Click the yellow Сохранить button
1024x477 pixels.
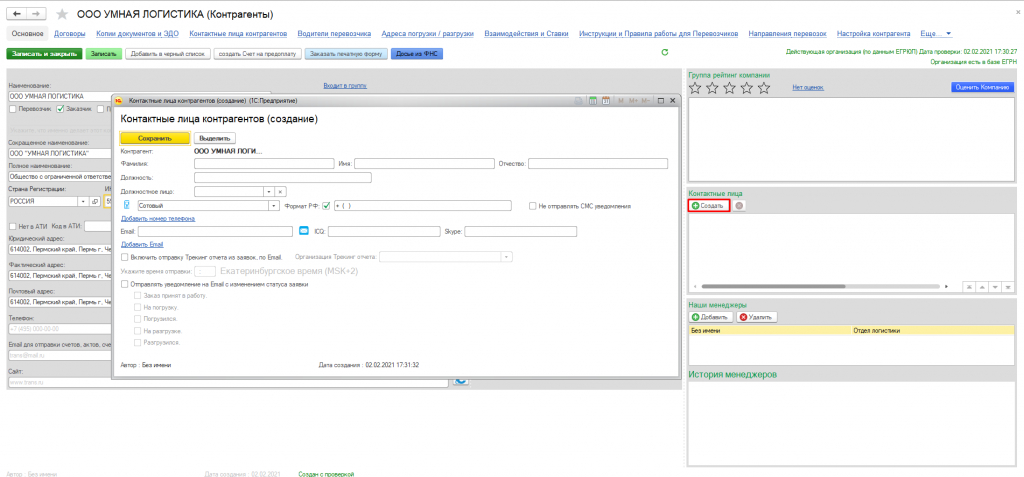155,138
